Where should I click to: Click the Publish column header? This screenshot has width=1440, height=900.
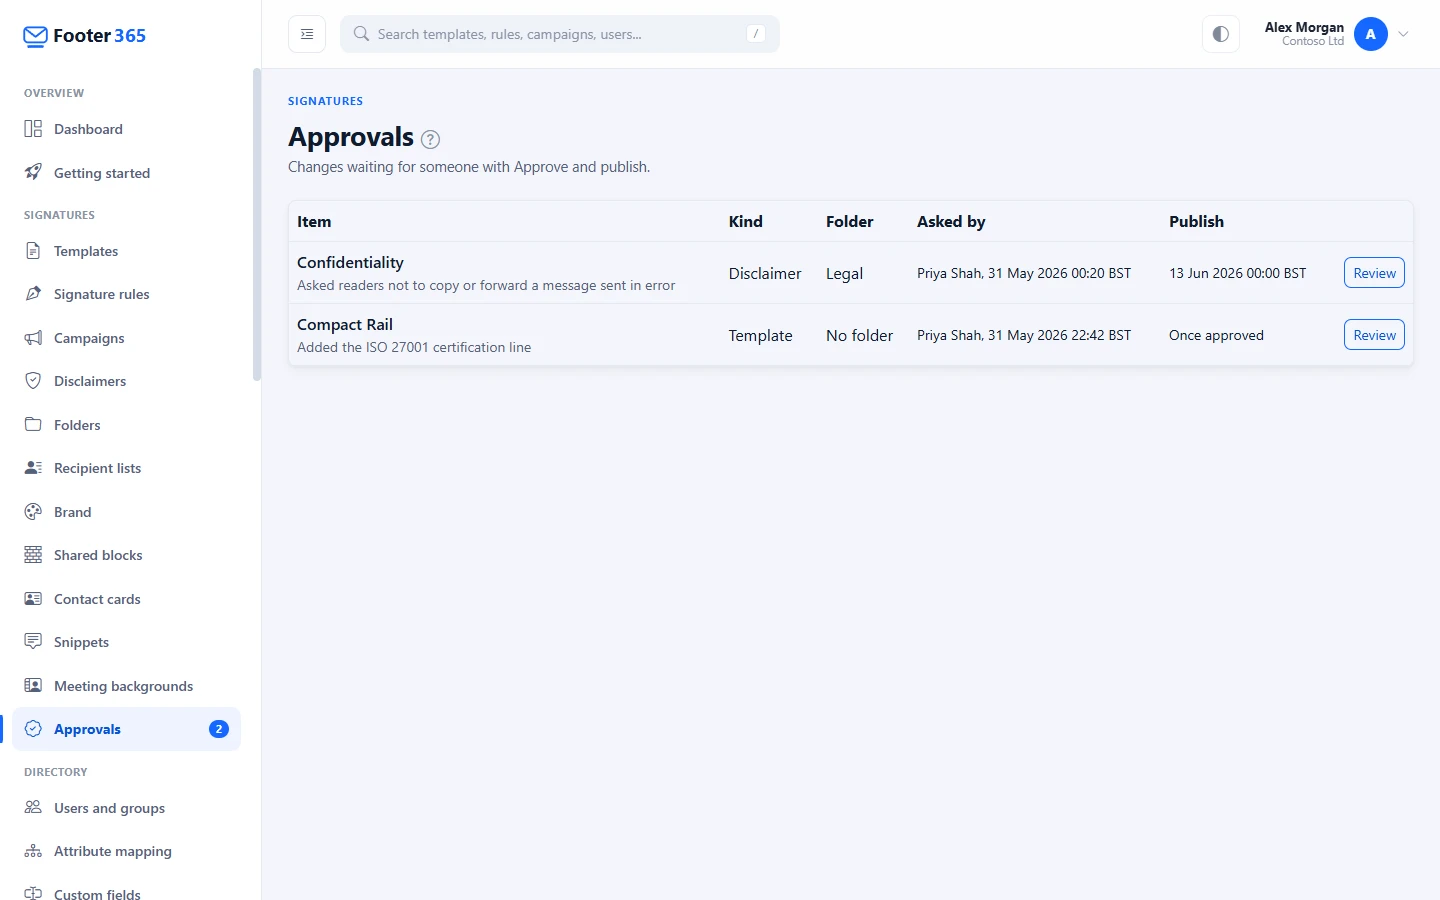click(x=1196, y=222)
